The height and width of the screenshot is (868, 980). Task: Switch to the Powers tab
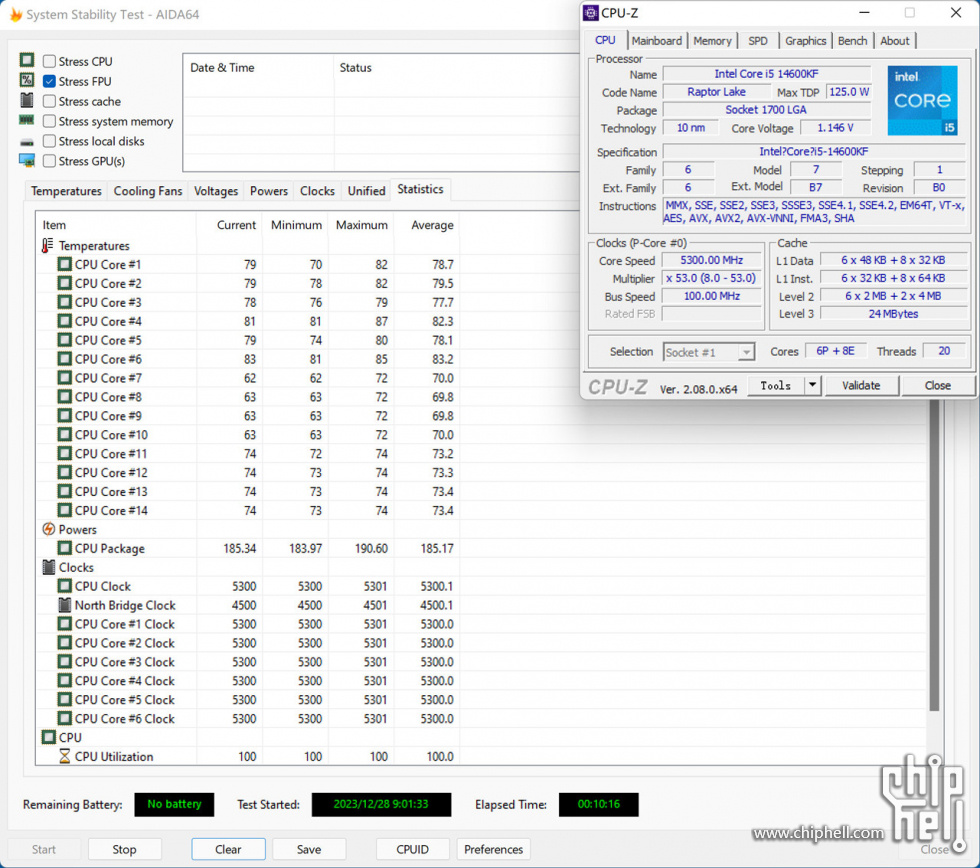click(269, 191)
